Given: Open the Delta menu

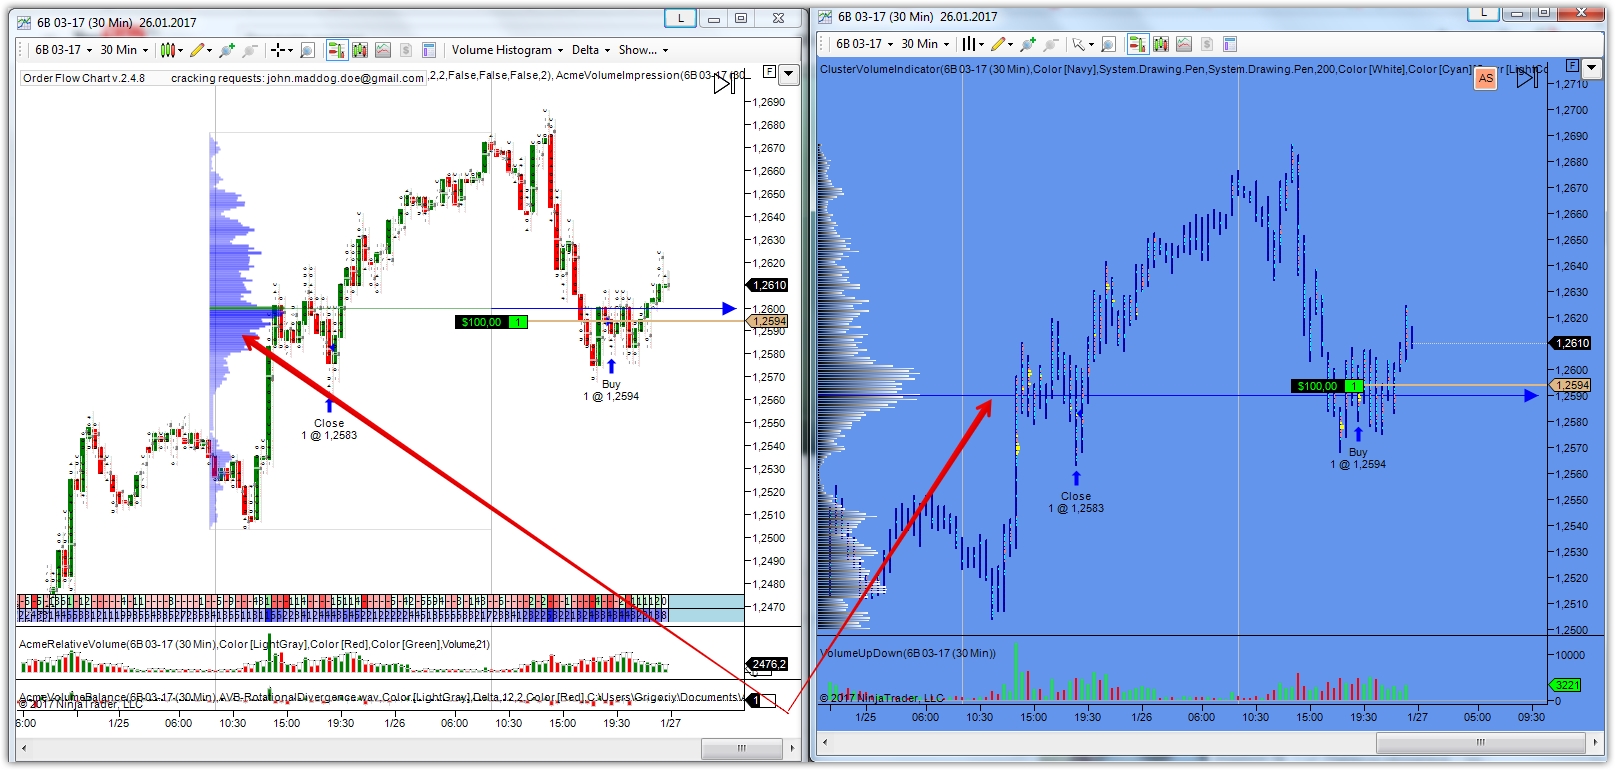Looking at the screenshot, I should (x=591, y=50).
